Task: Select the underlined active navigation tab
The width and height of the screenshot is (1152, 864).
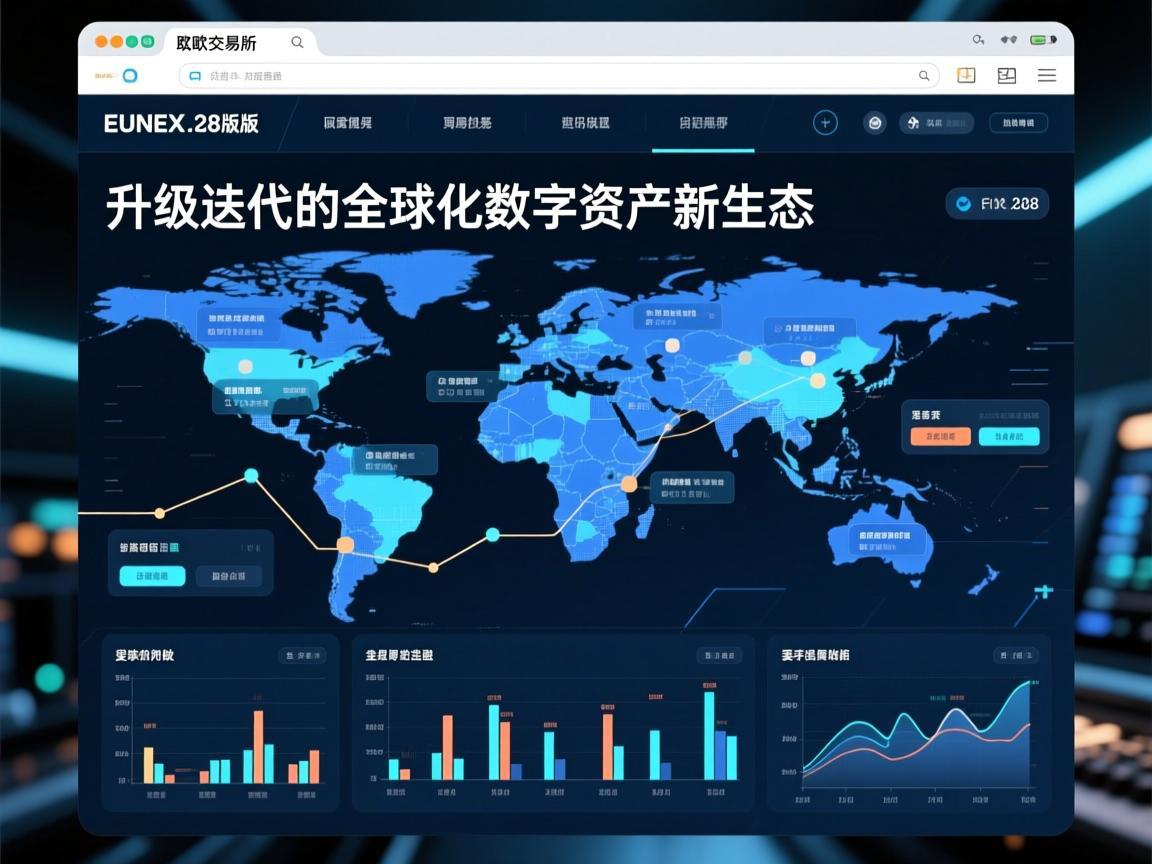Action: coord(703,123)
